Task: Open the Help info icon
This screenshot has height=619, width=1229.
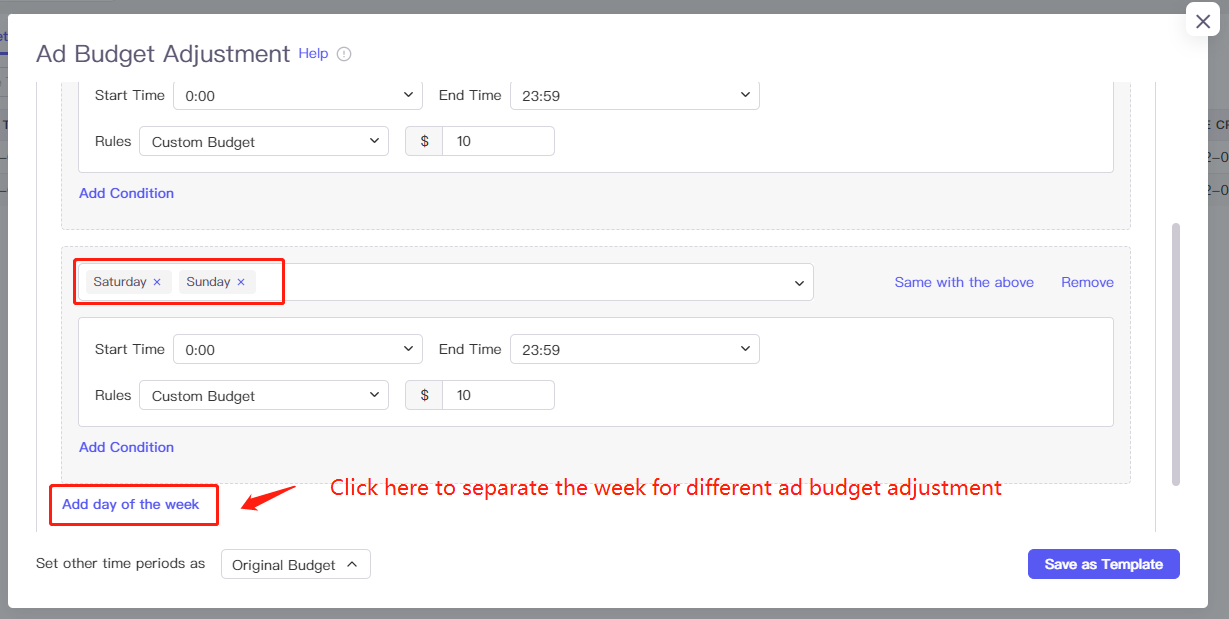Action: point(343,54)
